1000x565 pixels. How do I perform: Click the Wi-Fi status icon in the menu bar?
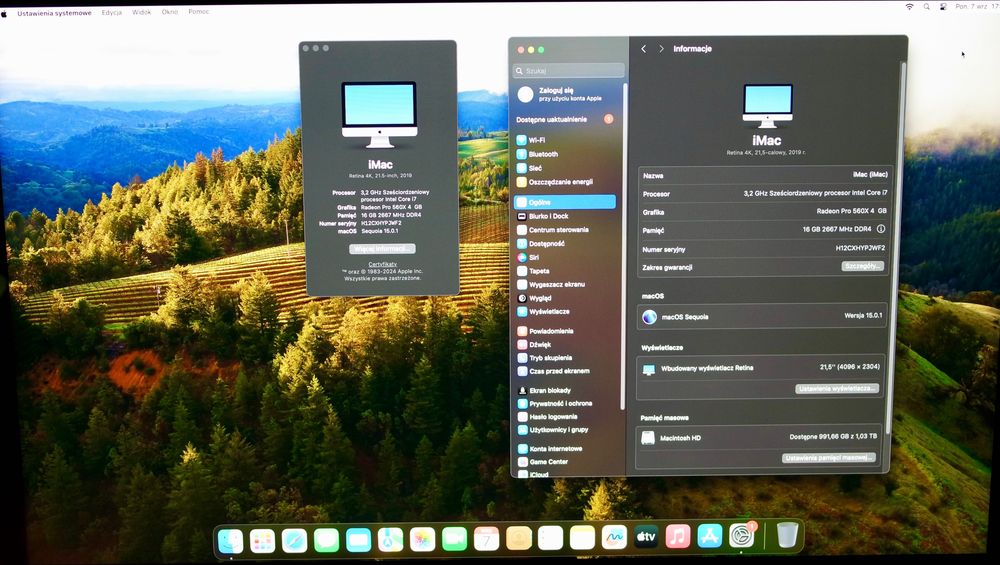pos(909,6)
